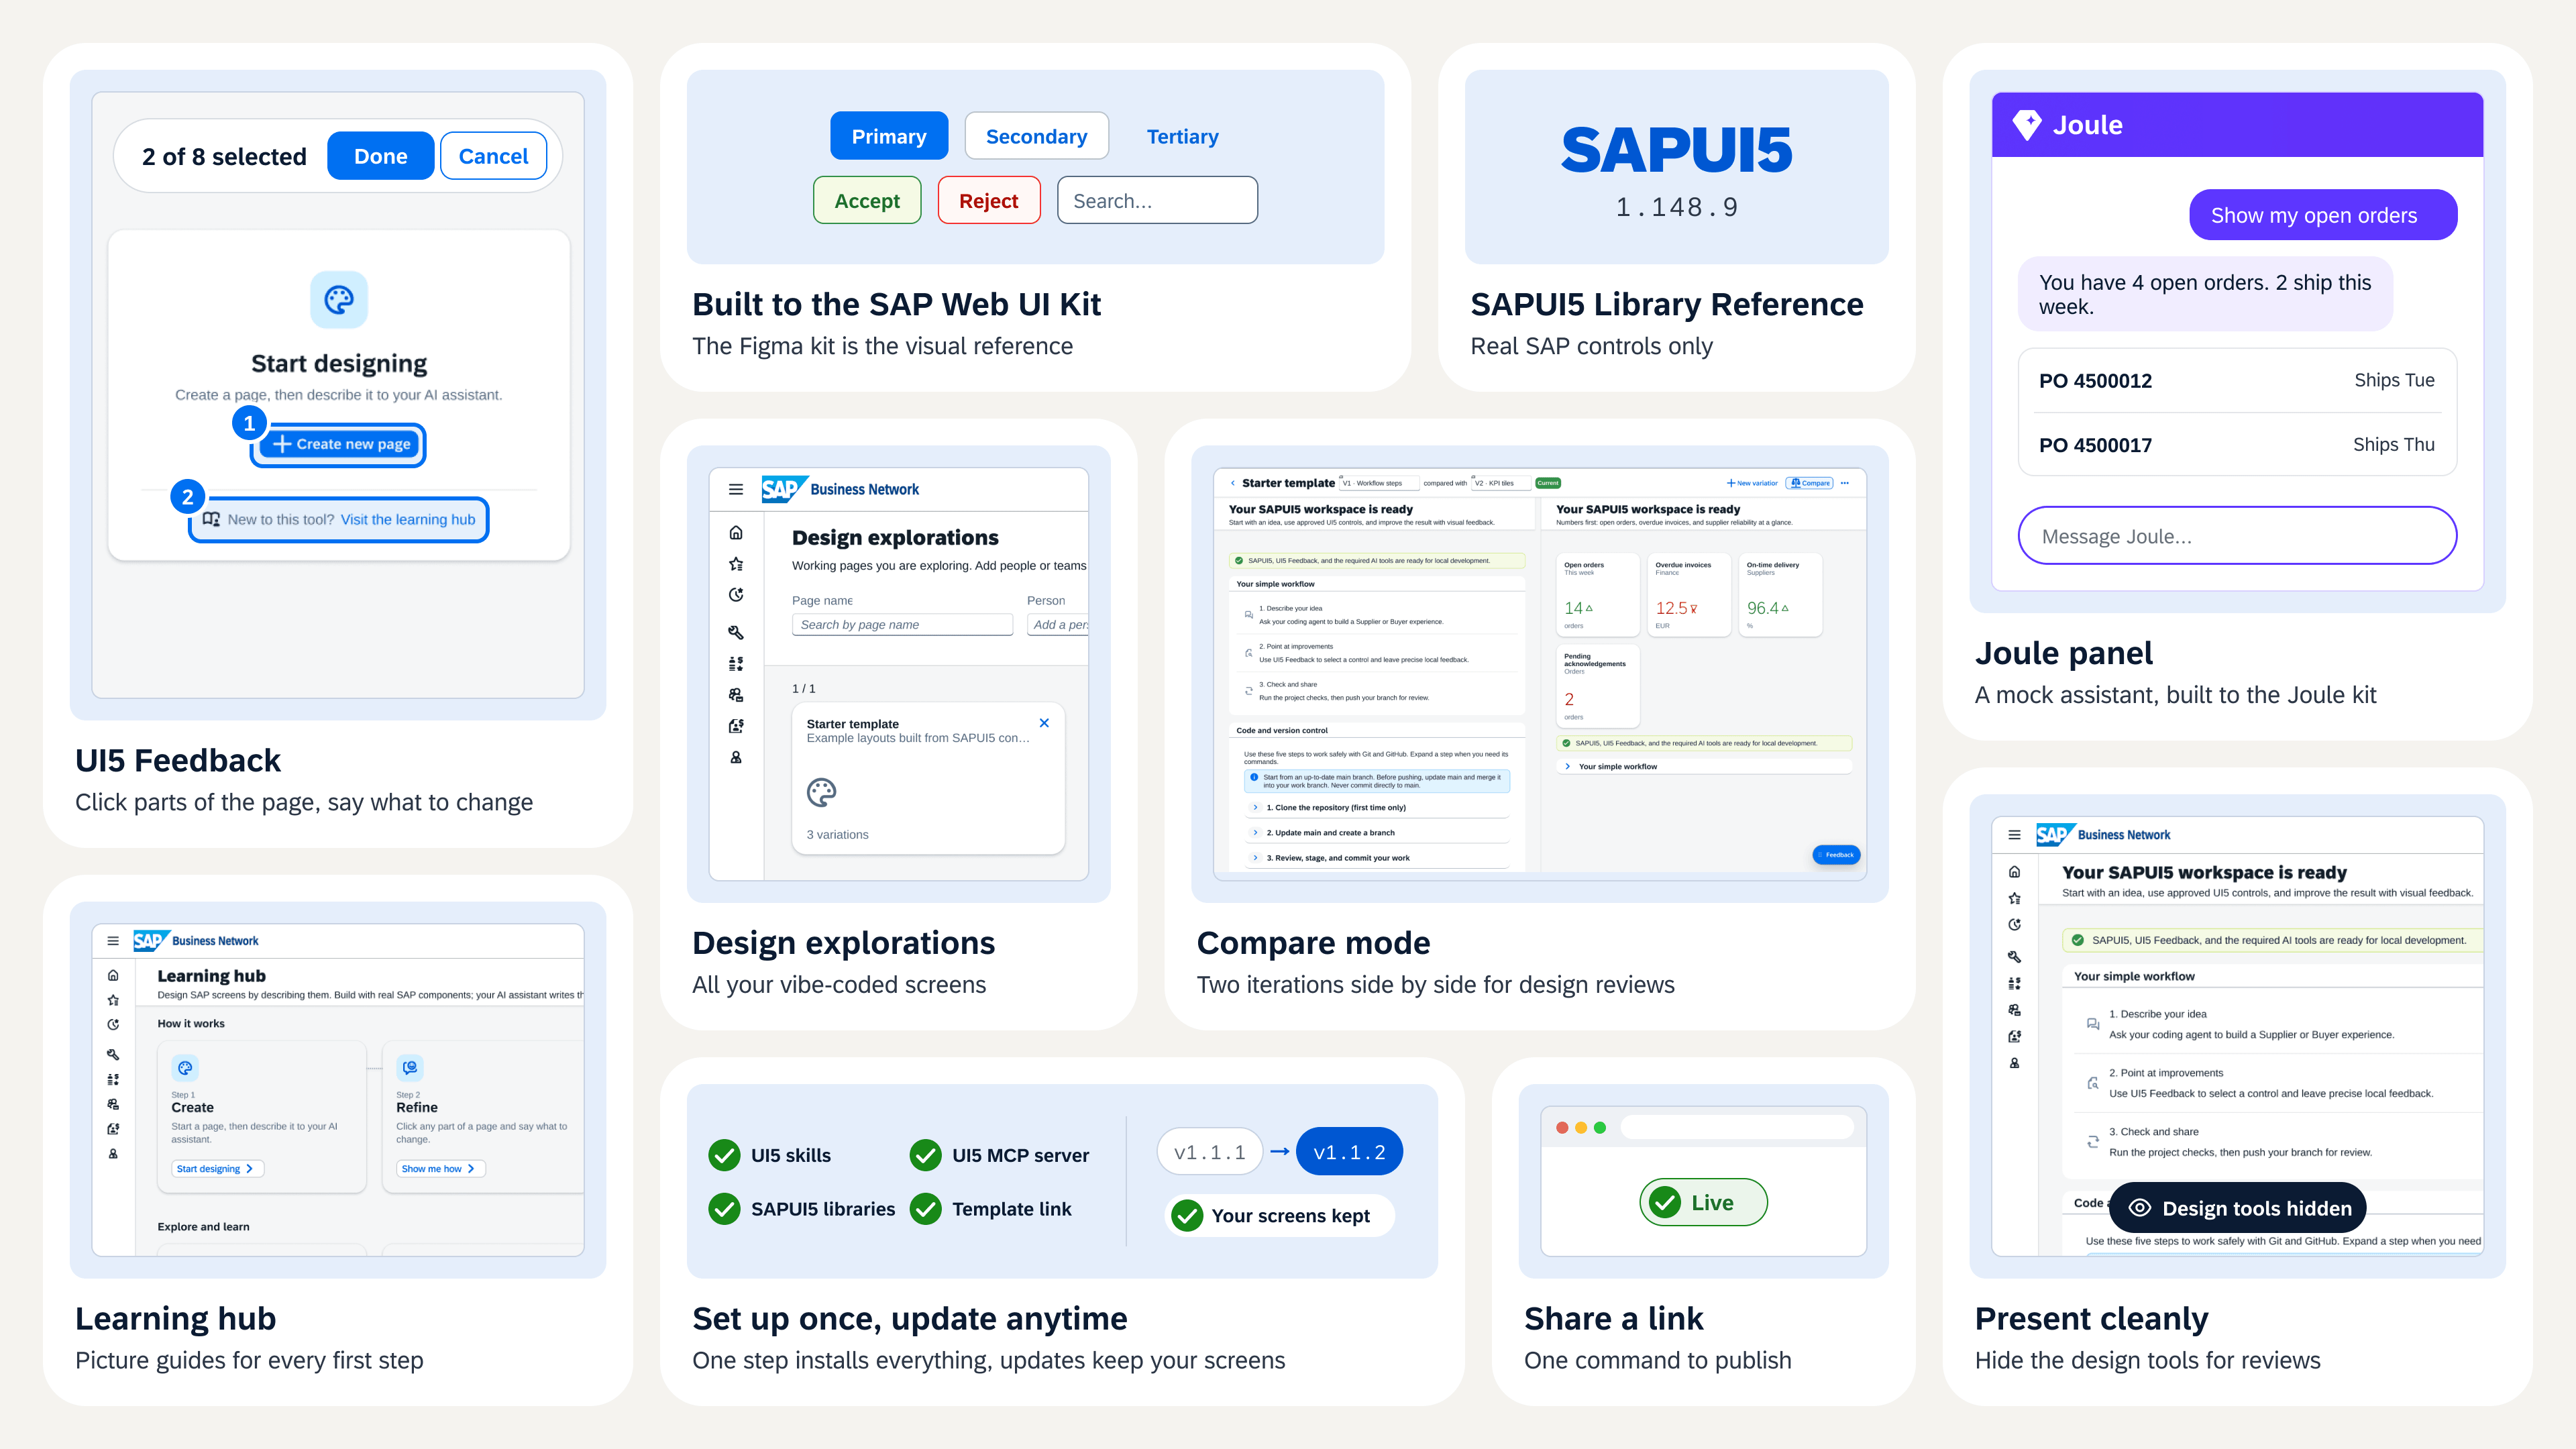Toggle the eye icon on Design tools hidden
The height and width of the screenshot is (1449, 2576).
pyautogui.click(x=2139, y=1208)
